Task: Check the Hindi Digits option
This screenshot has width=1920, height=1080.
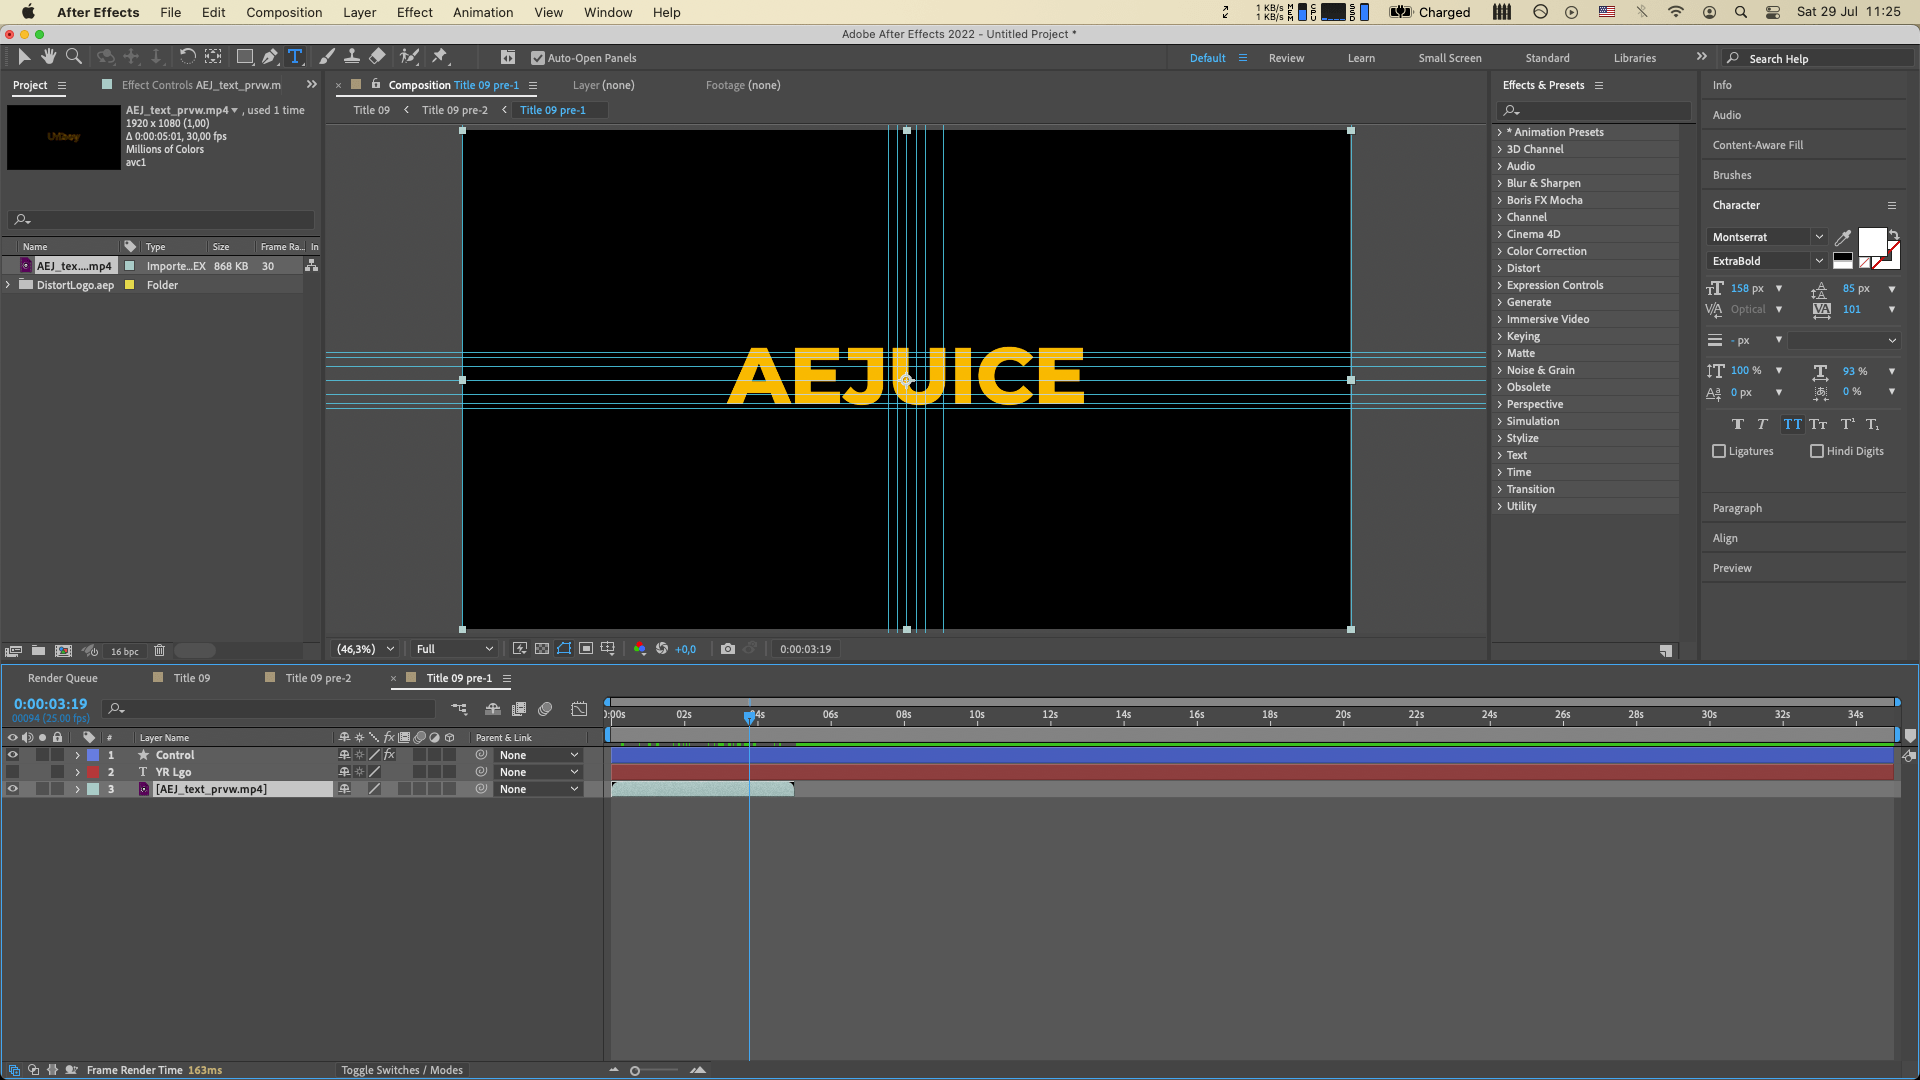Action: tap(1817, 451)
